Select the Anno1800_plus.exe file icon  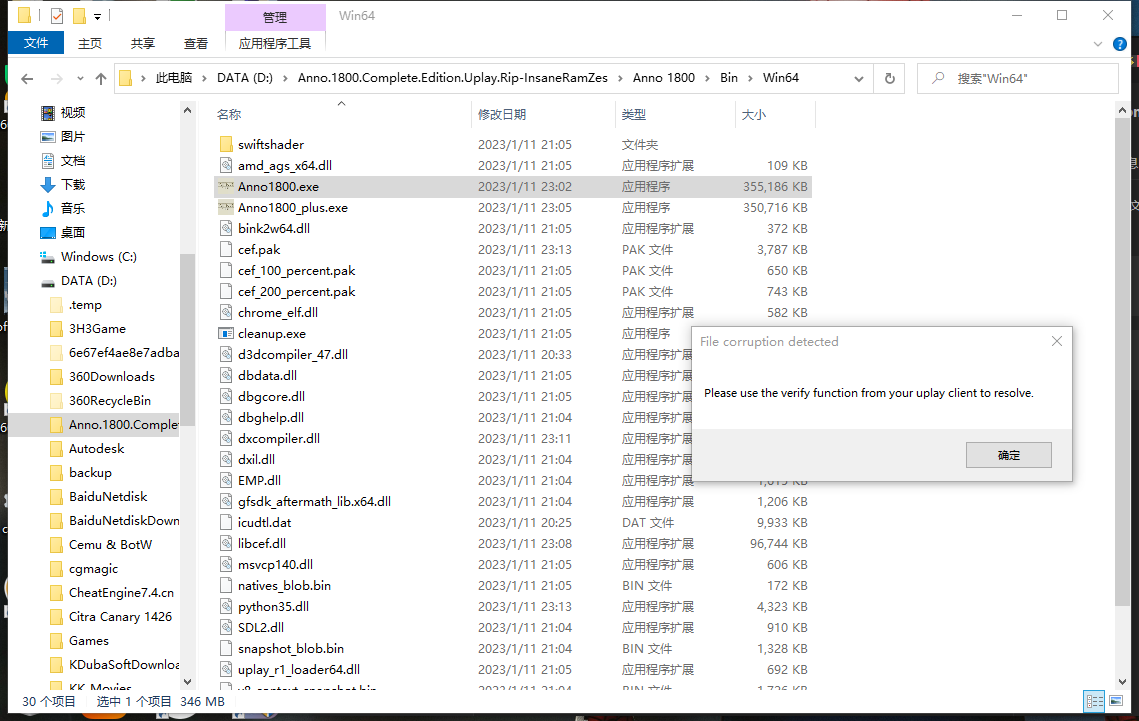tap(226, 208)
